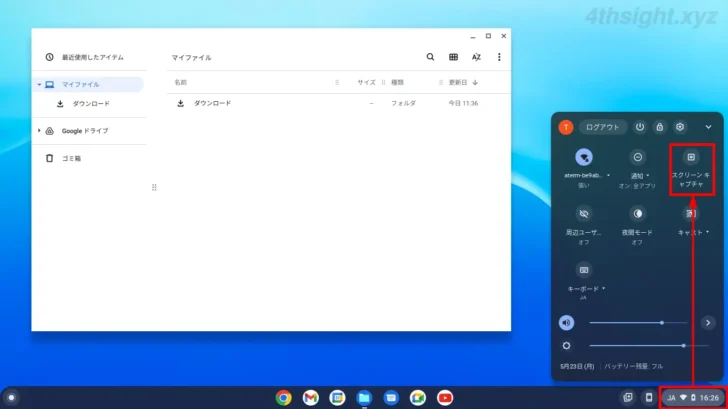Start スクリーン キャプチャ from quick settings
Viewport: 728px width, 409px height.
[691, 157]
